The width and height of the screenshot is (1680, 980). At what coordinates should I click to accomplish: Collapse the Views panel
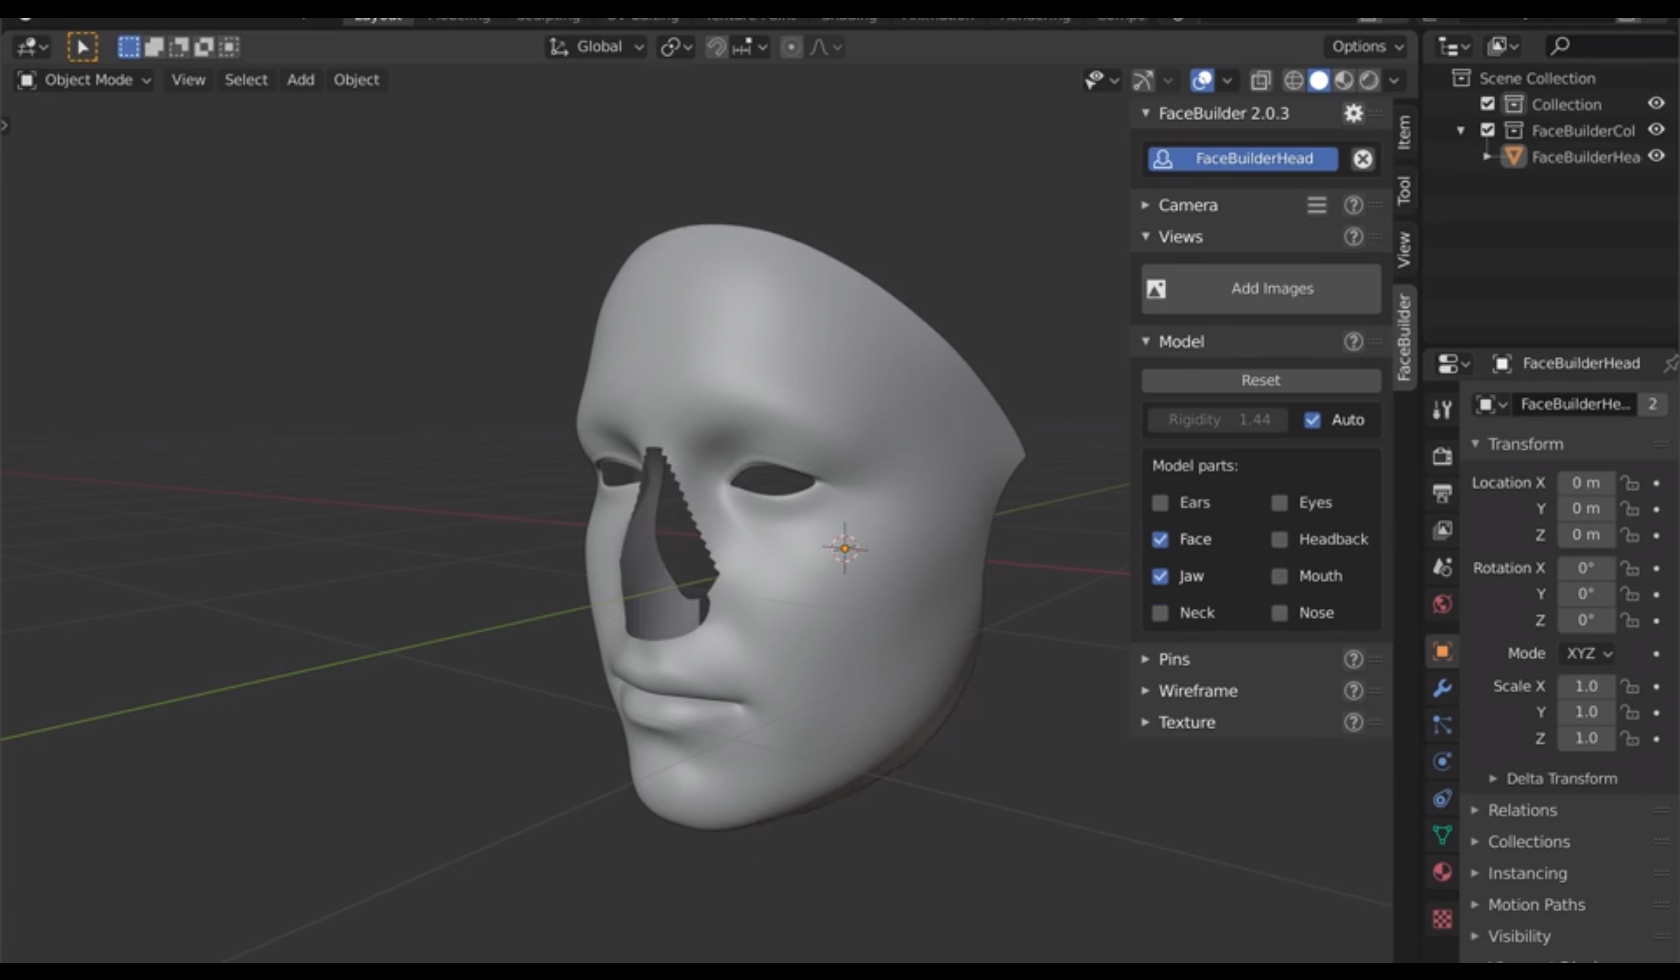tap(1145, 237)
